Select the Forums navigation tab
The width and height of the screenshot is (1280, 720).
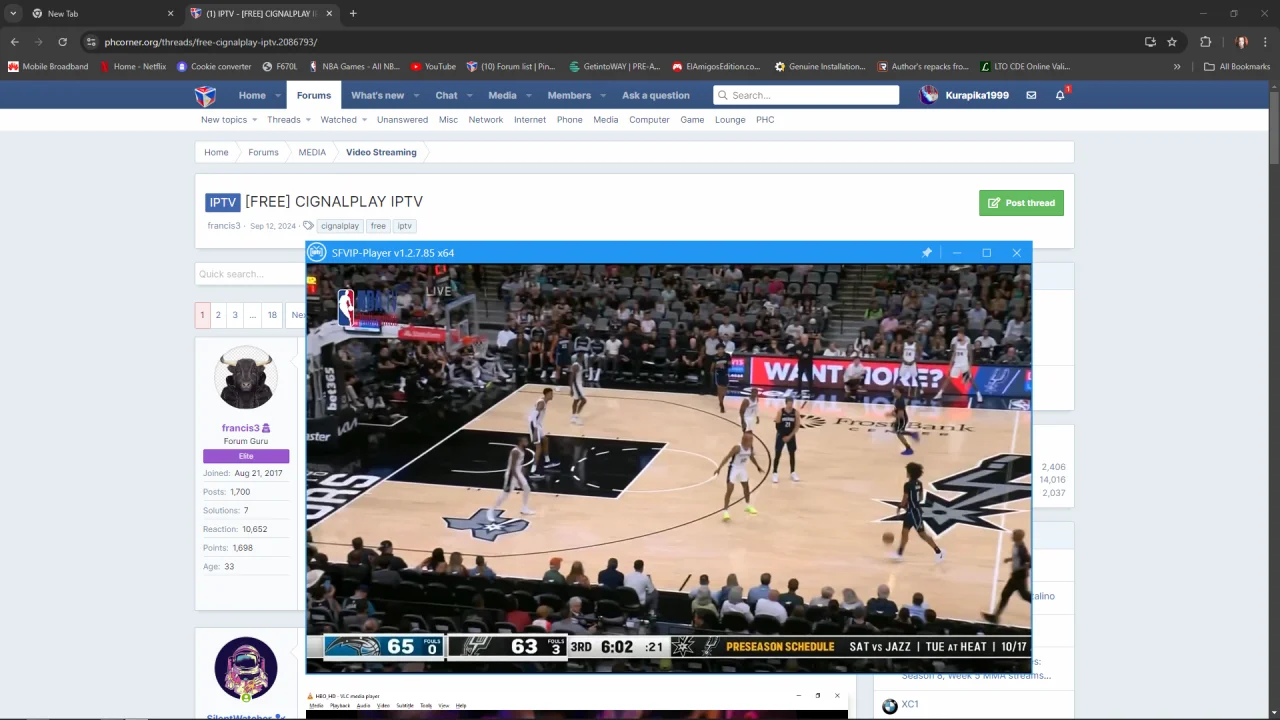click(313, 95)
